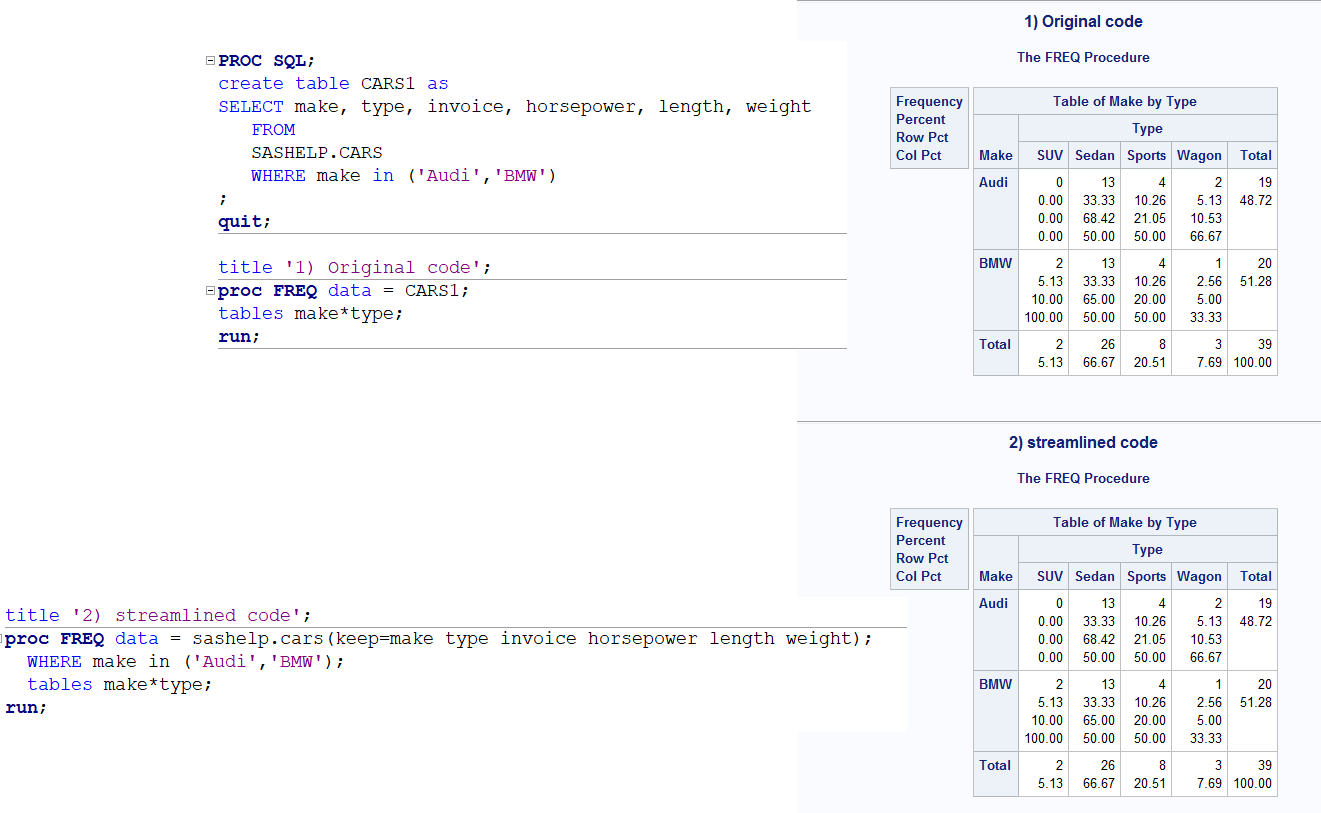
Task: Click Audi row label in streamlined code table
Action: coord(993,603)
